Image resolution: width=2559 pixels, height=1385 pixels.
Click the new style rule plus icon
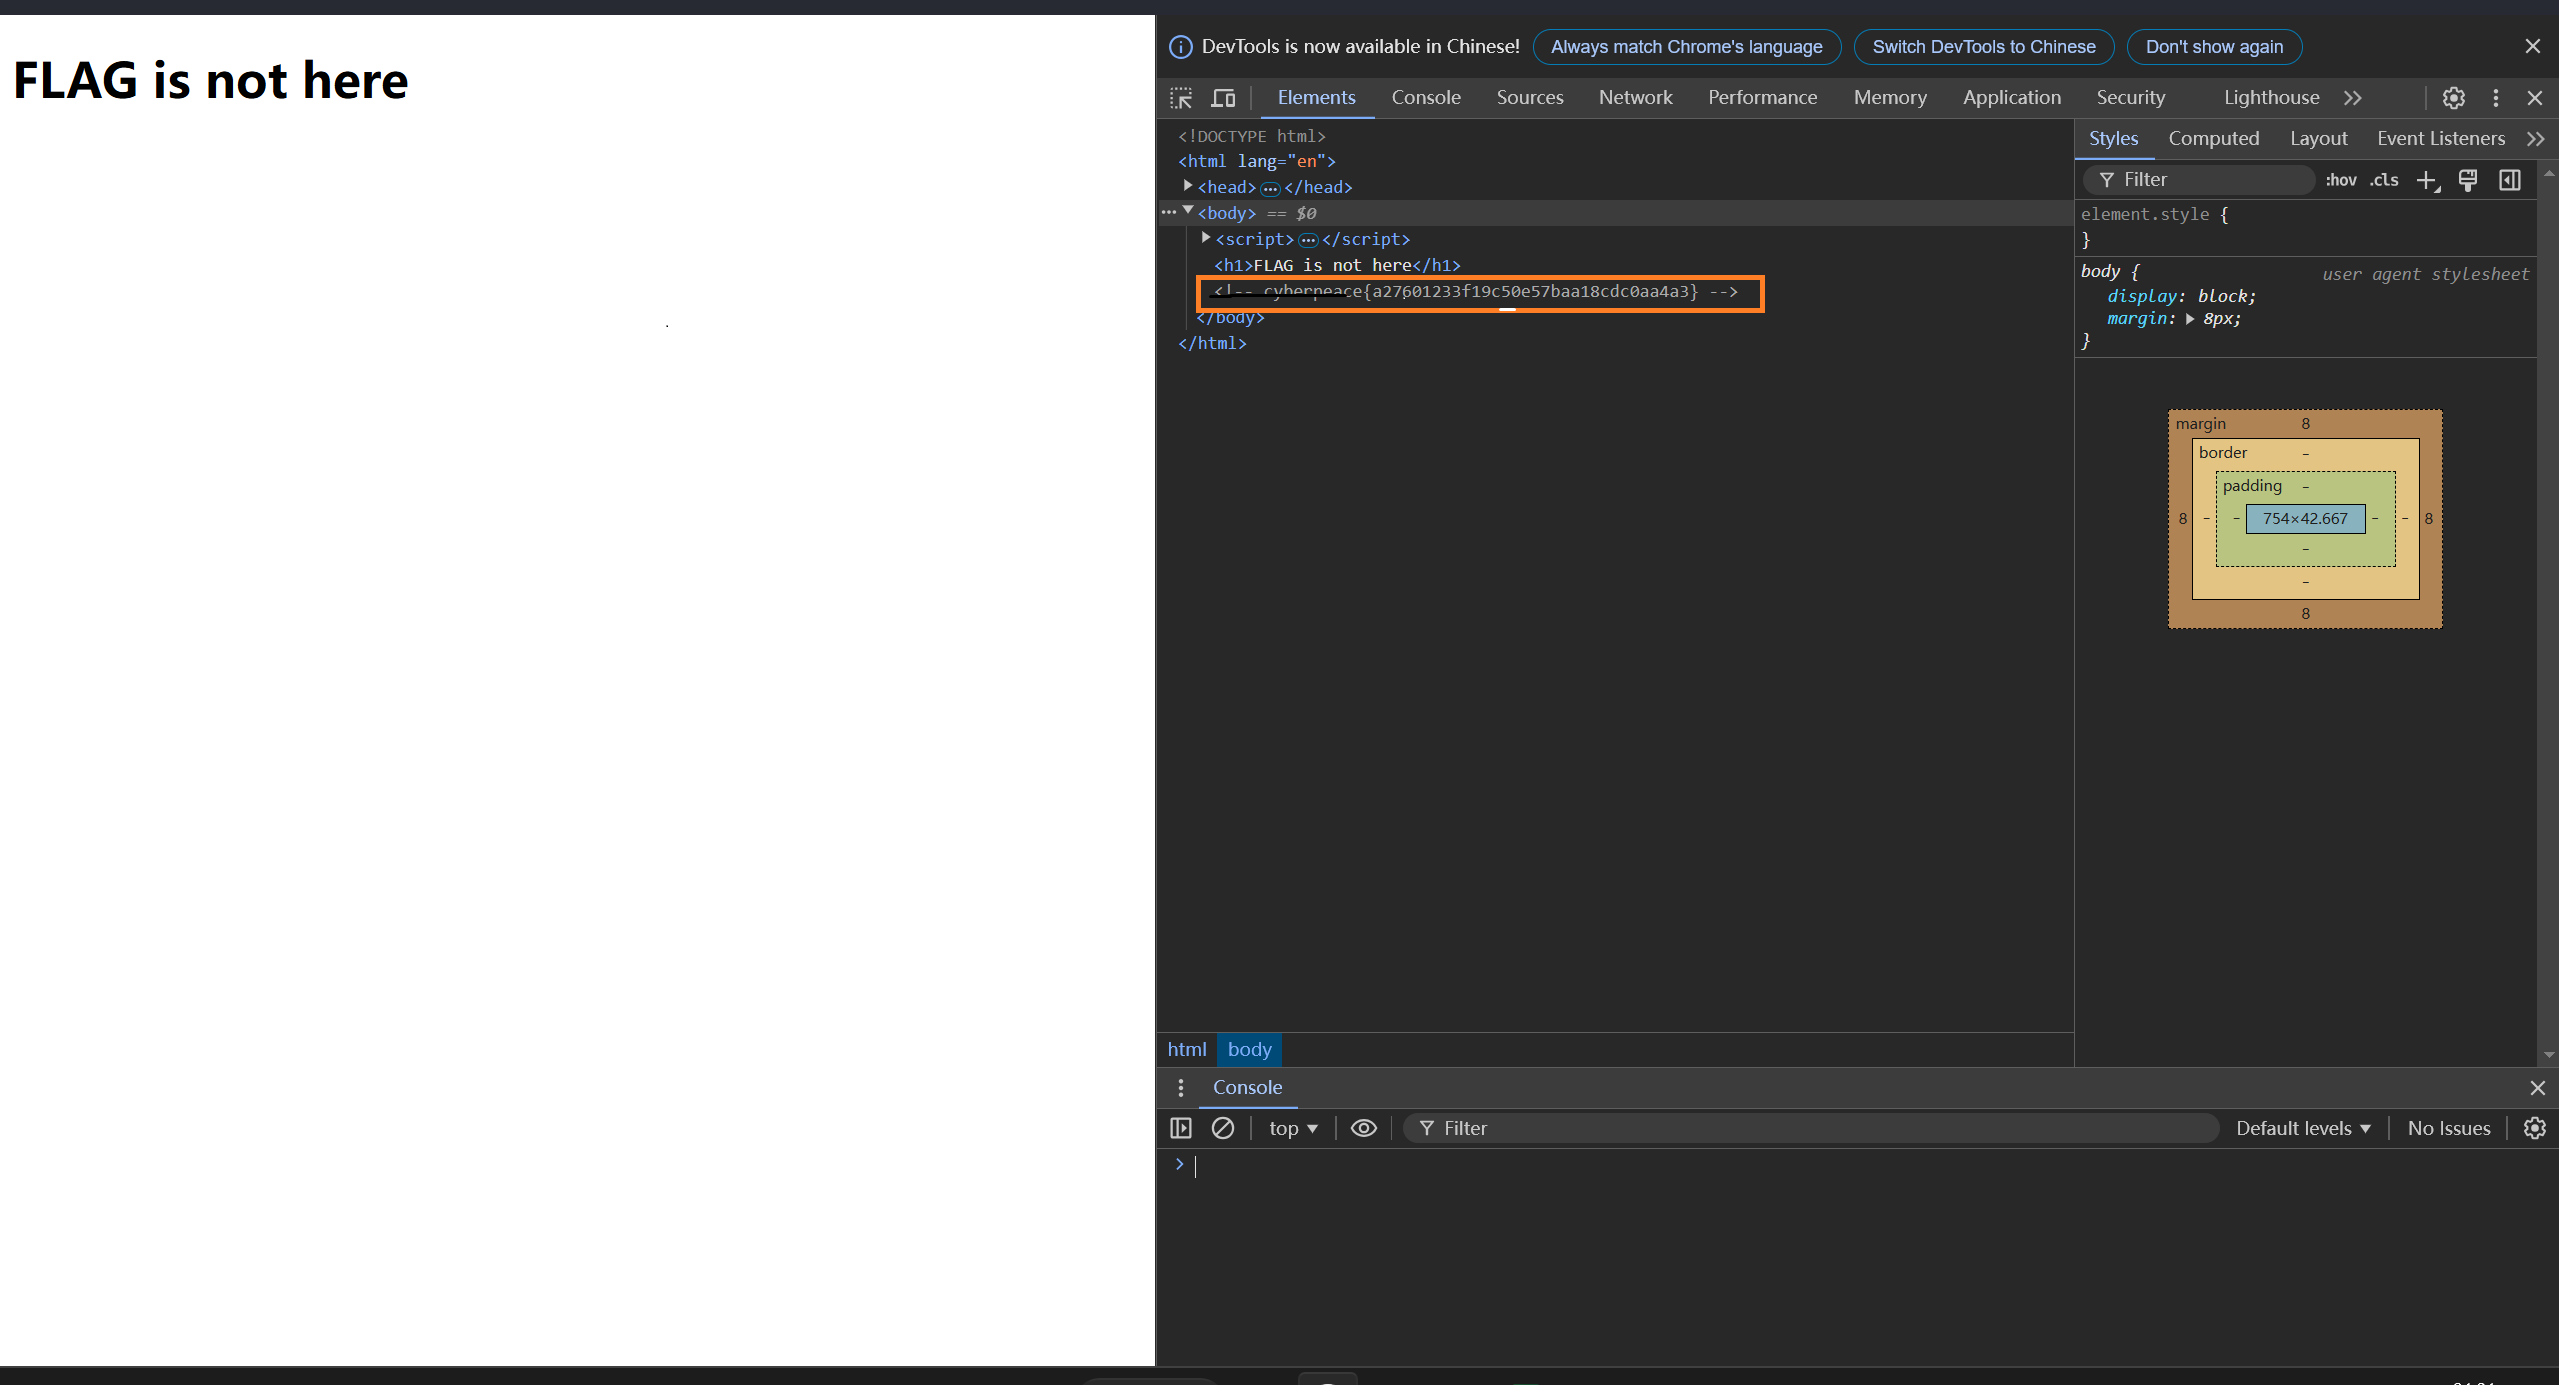(x=2427, y=180)
